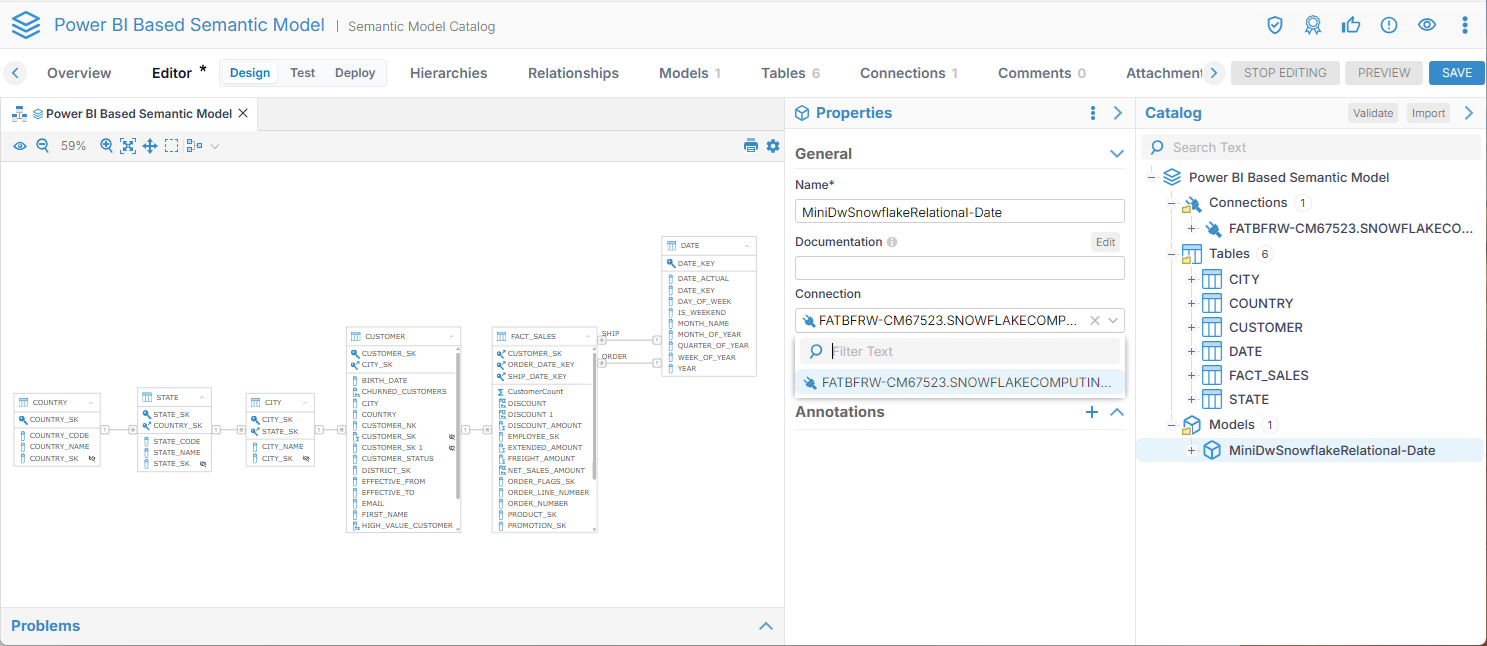Open diagram settings gear icon
The image size is (1487, 646).
pos(773,146)
